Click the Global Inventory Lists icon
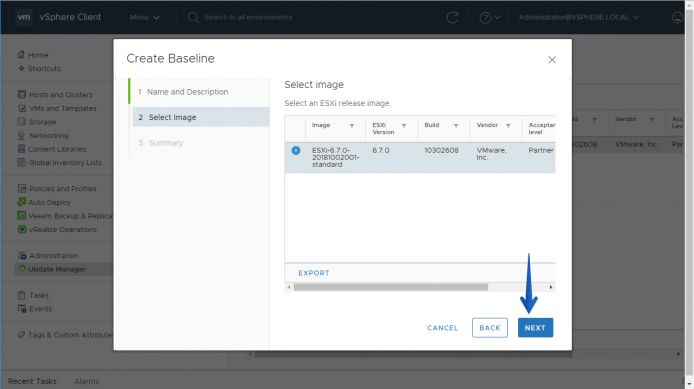Viewport: 694px width, 389px height. click(22, 162)
